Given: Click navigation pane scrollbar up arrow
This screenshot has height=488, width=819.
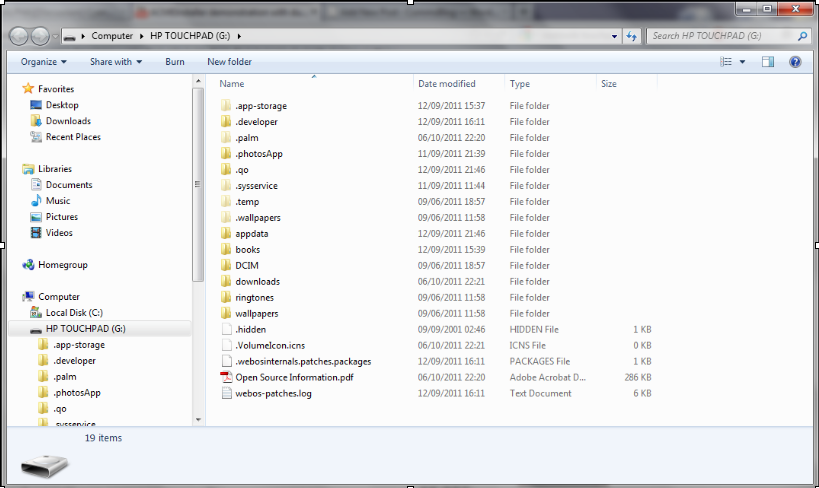Looking at the screenshot, I should tap(198, 81).
